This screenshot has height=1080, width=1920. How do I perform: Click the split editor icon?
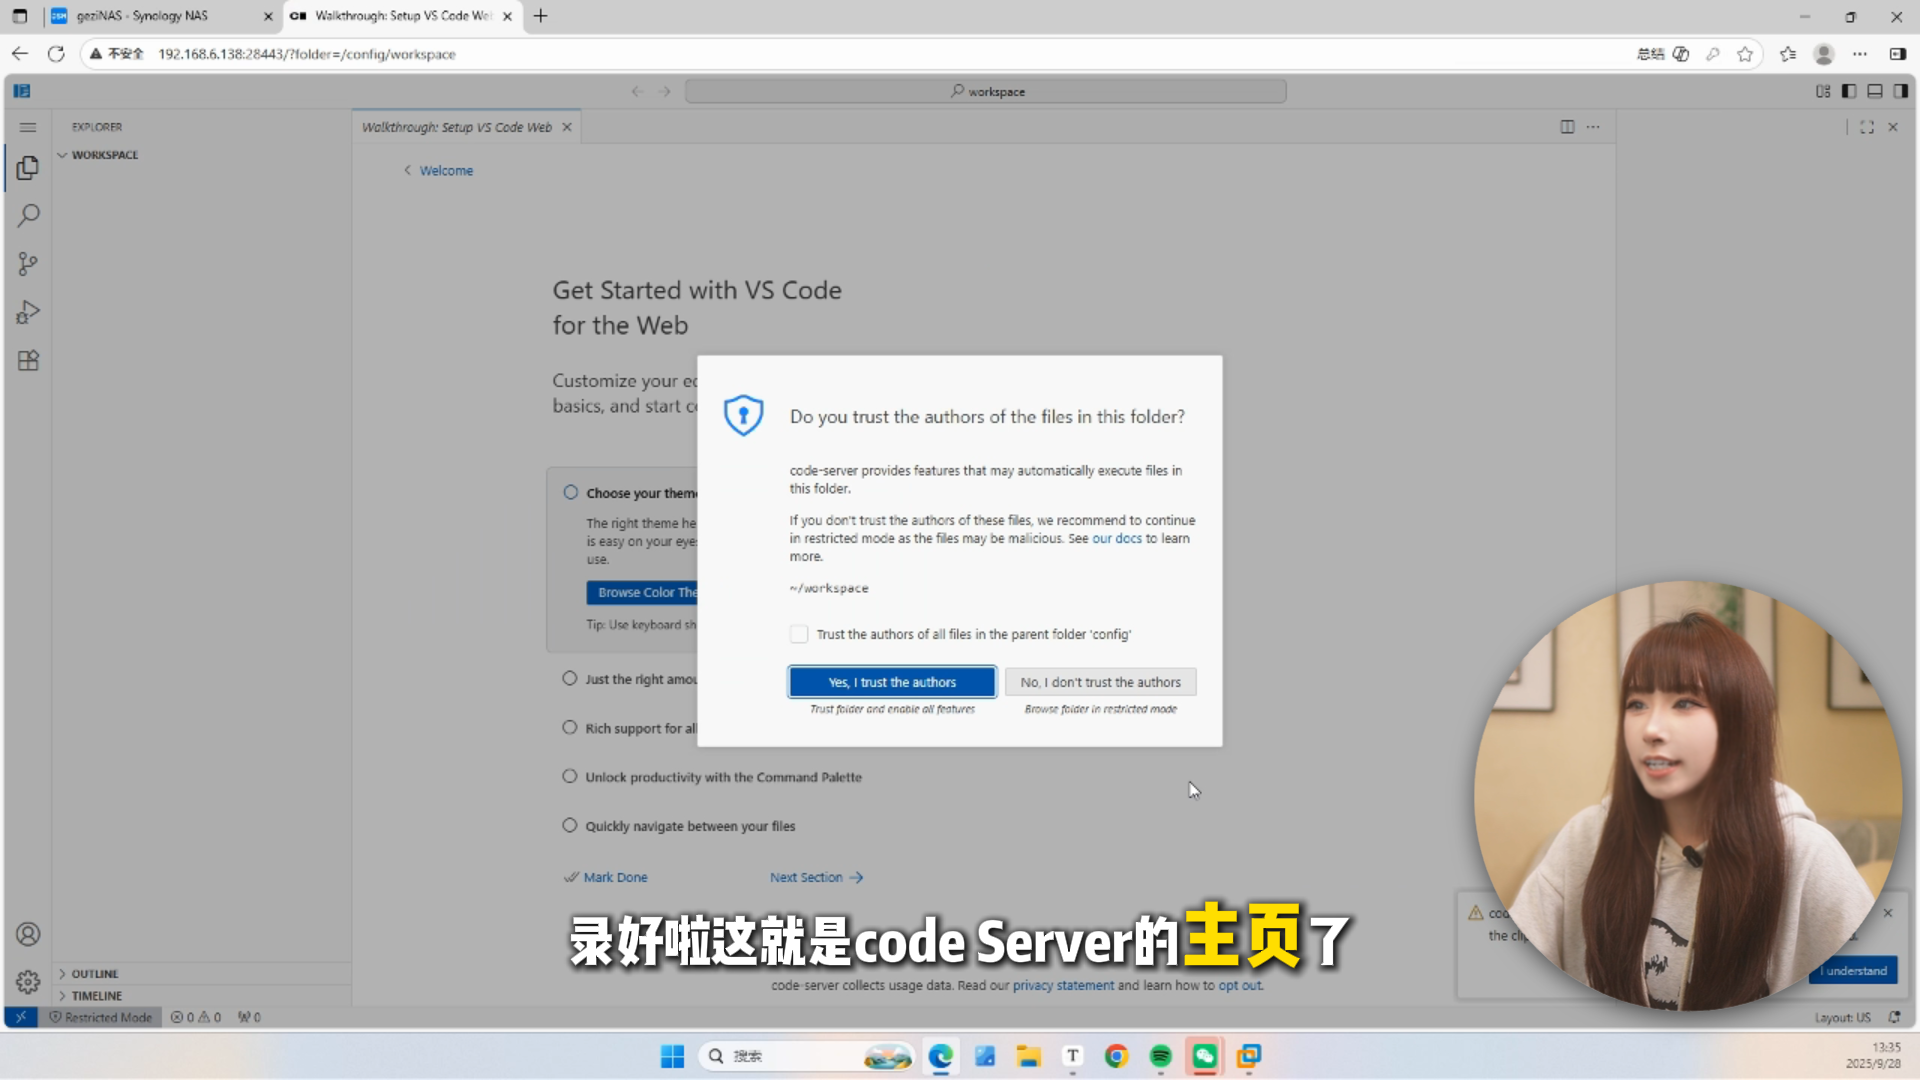click(x=1567, y=127)
